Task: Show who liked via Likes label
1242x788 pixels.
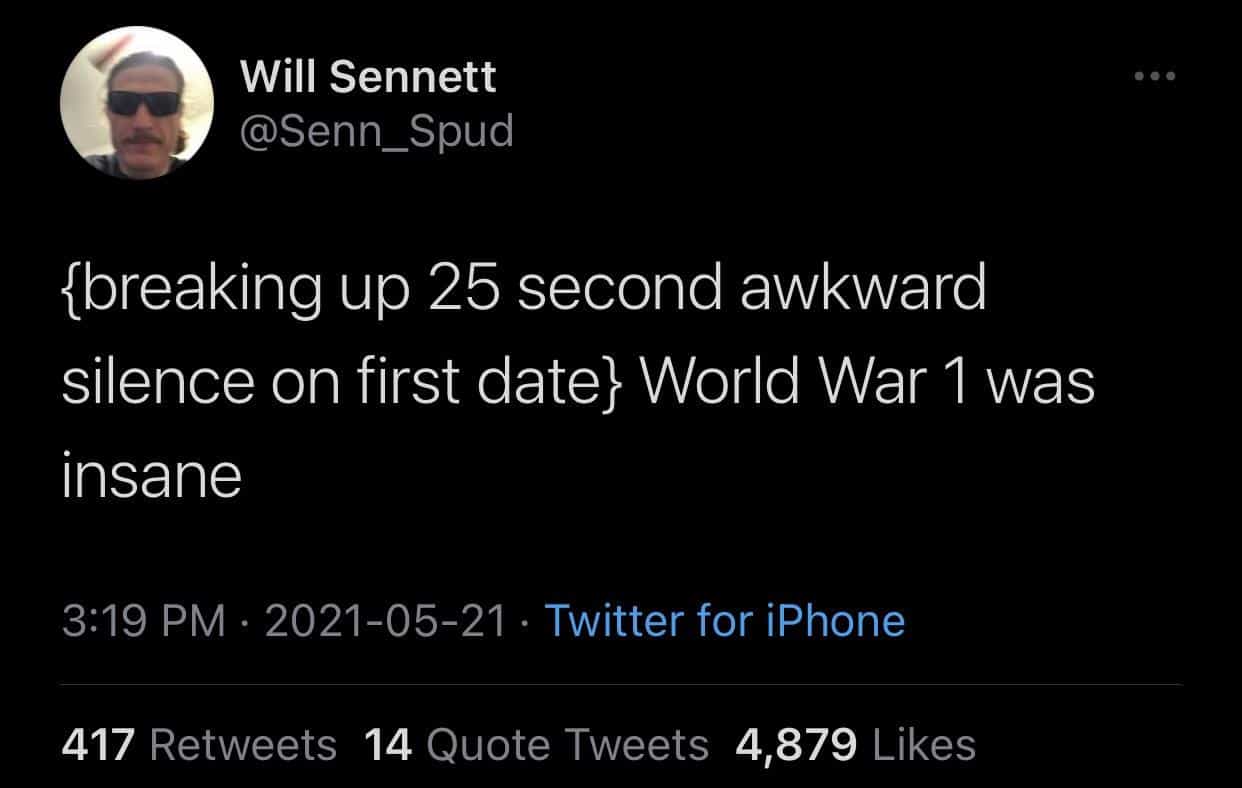Action: [924, 744]
